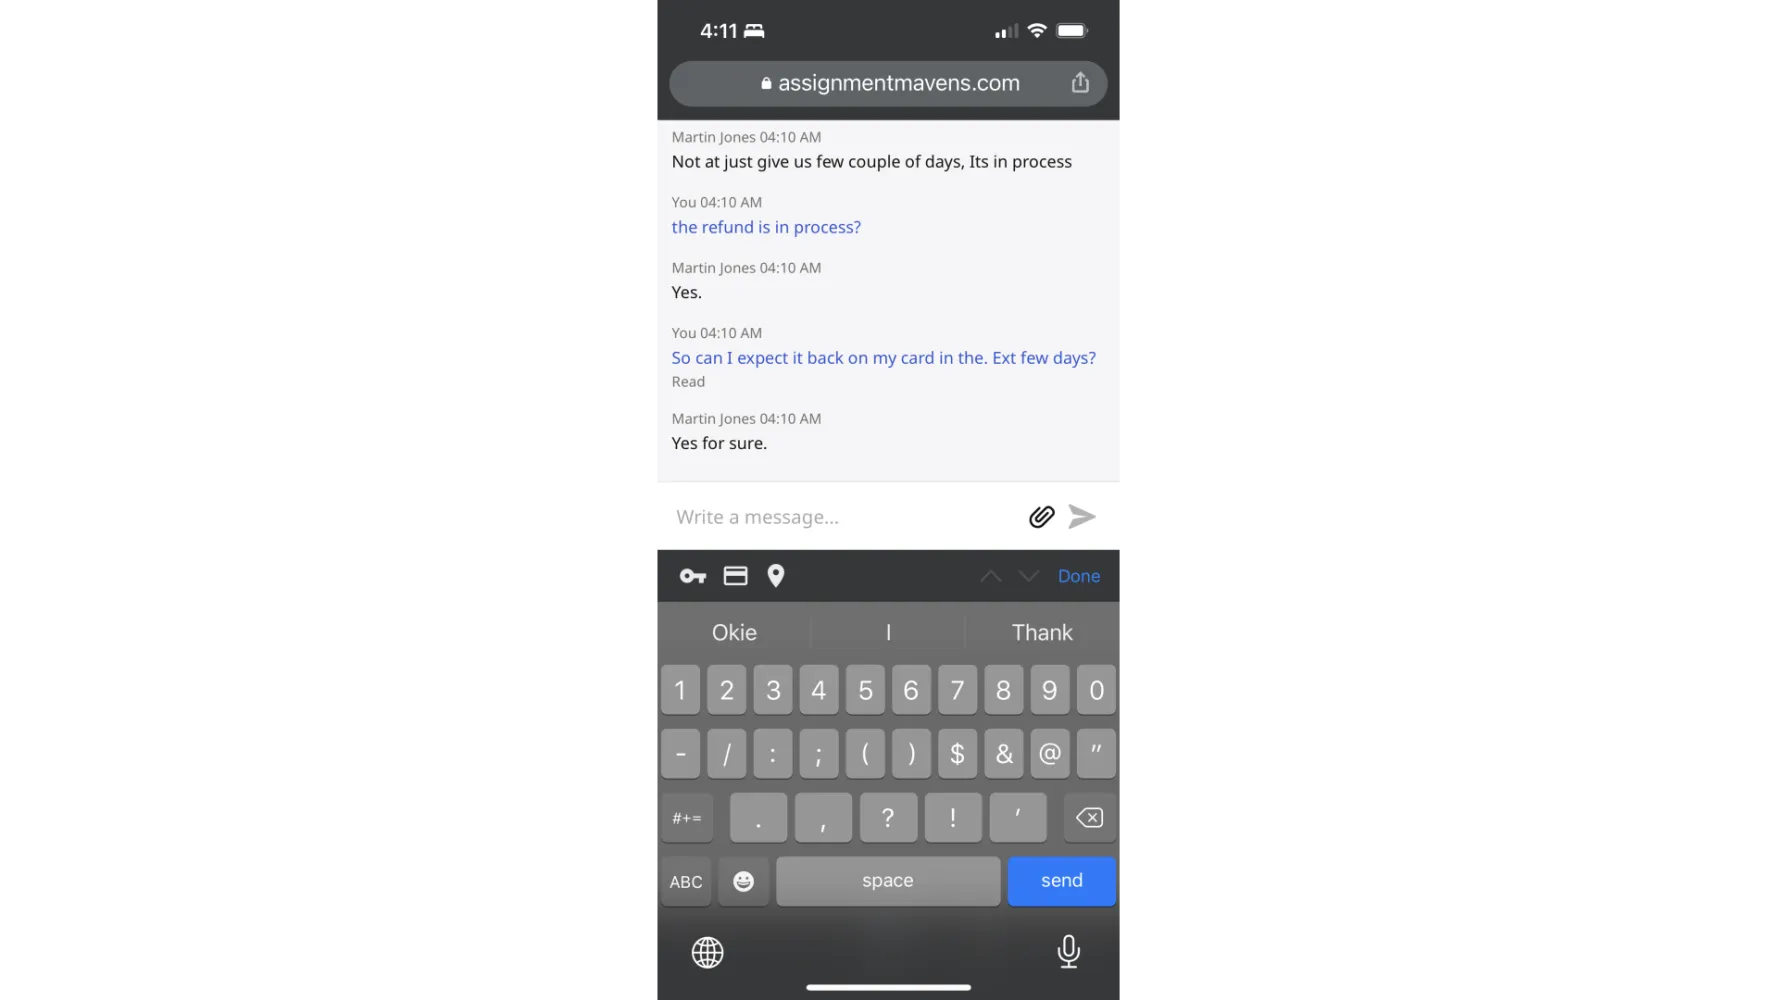Send message with the paper plane icon
The image size is (1778, 1000).
pos(1082,517)
